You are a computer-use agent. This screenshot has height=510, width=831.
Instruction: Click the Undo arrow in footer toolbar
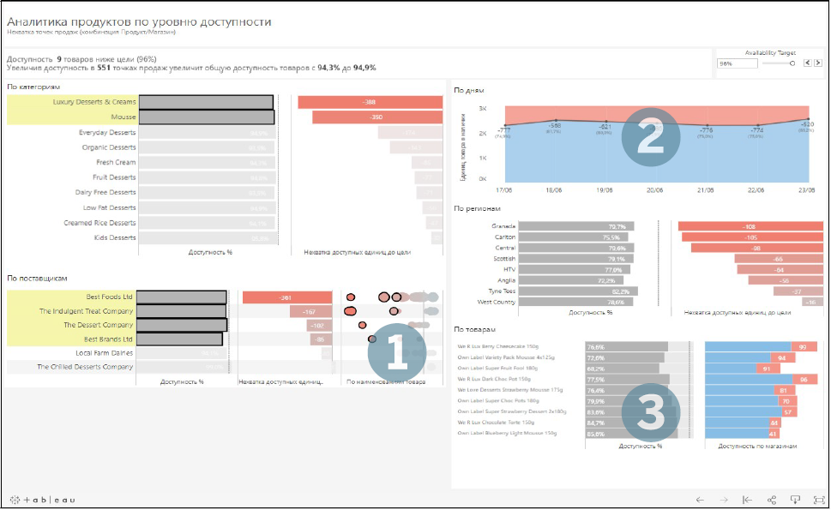pos(700,499)
